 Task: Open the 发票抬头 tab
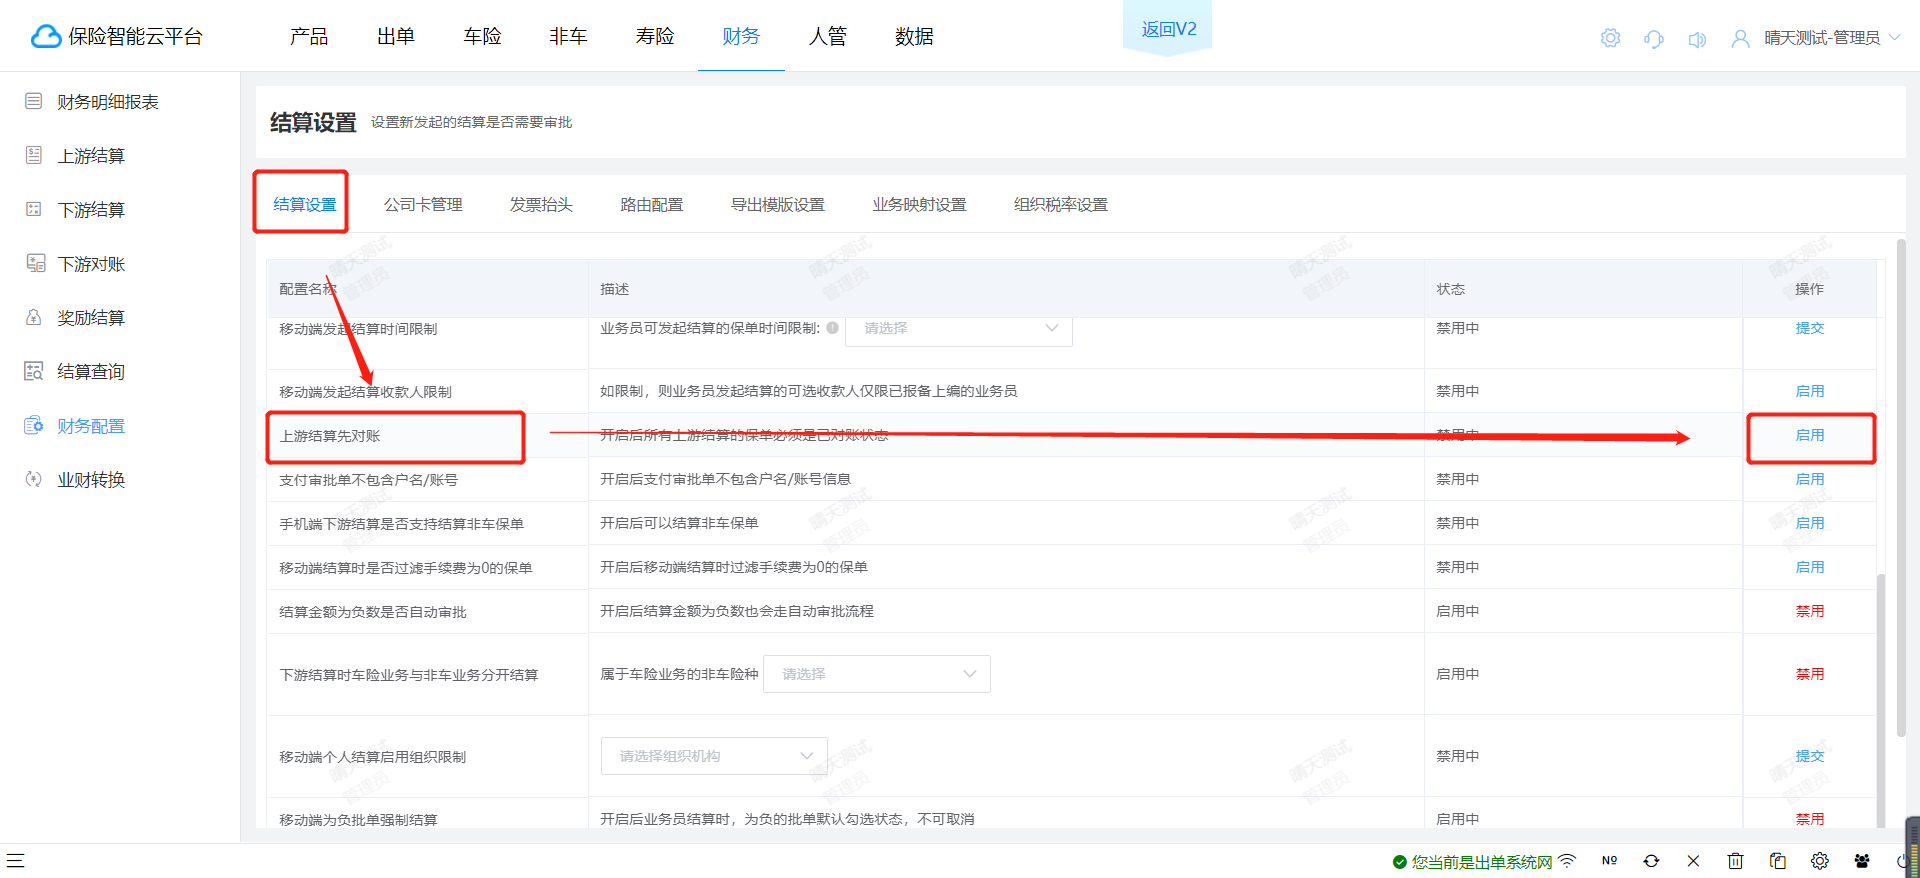[541, 204]
